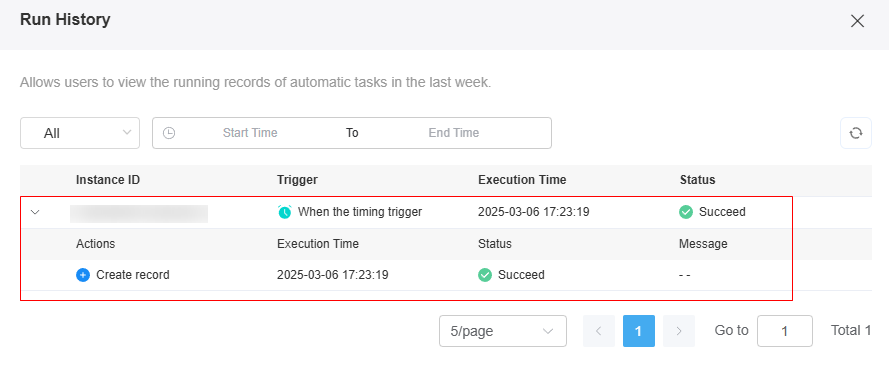Viewport: 889px width, 369px height.
Task: Go to next page arrow
Action: pyautogui.click(x=679, y=331)
